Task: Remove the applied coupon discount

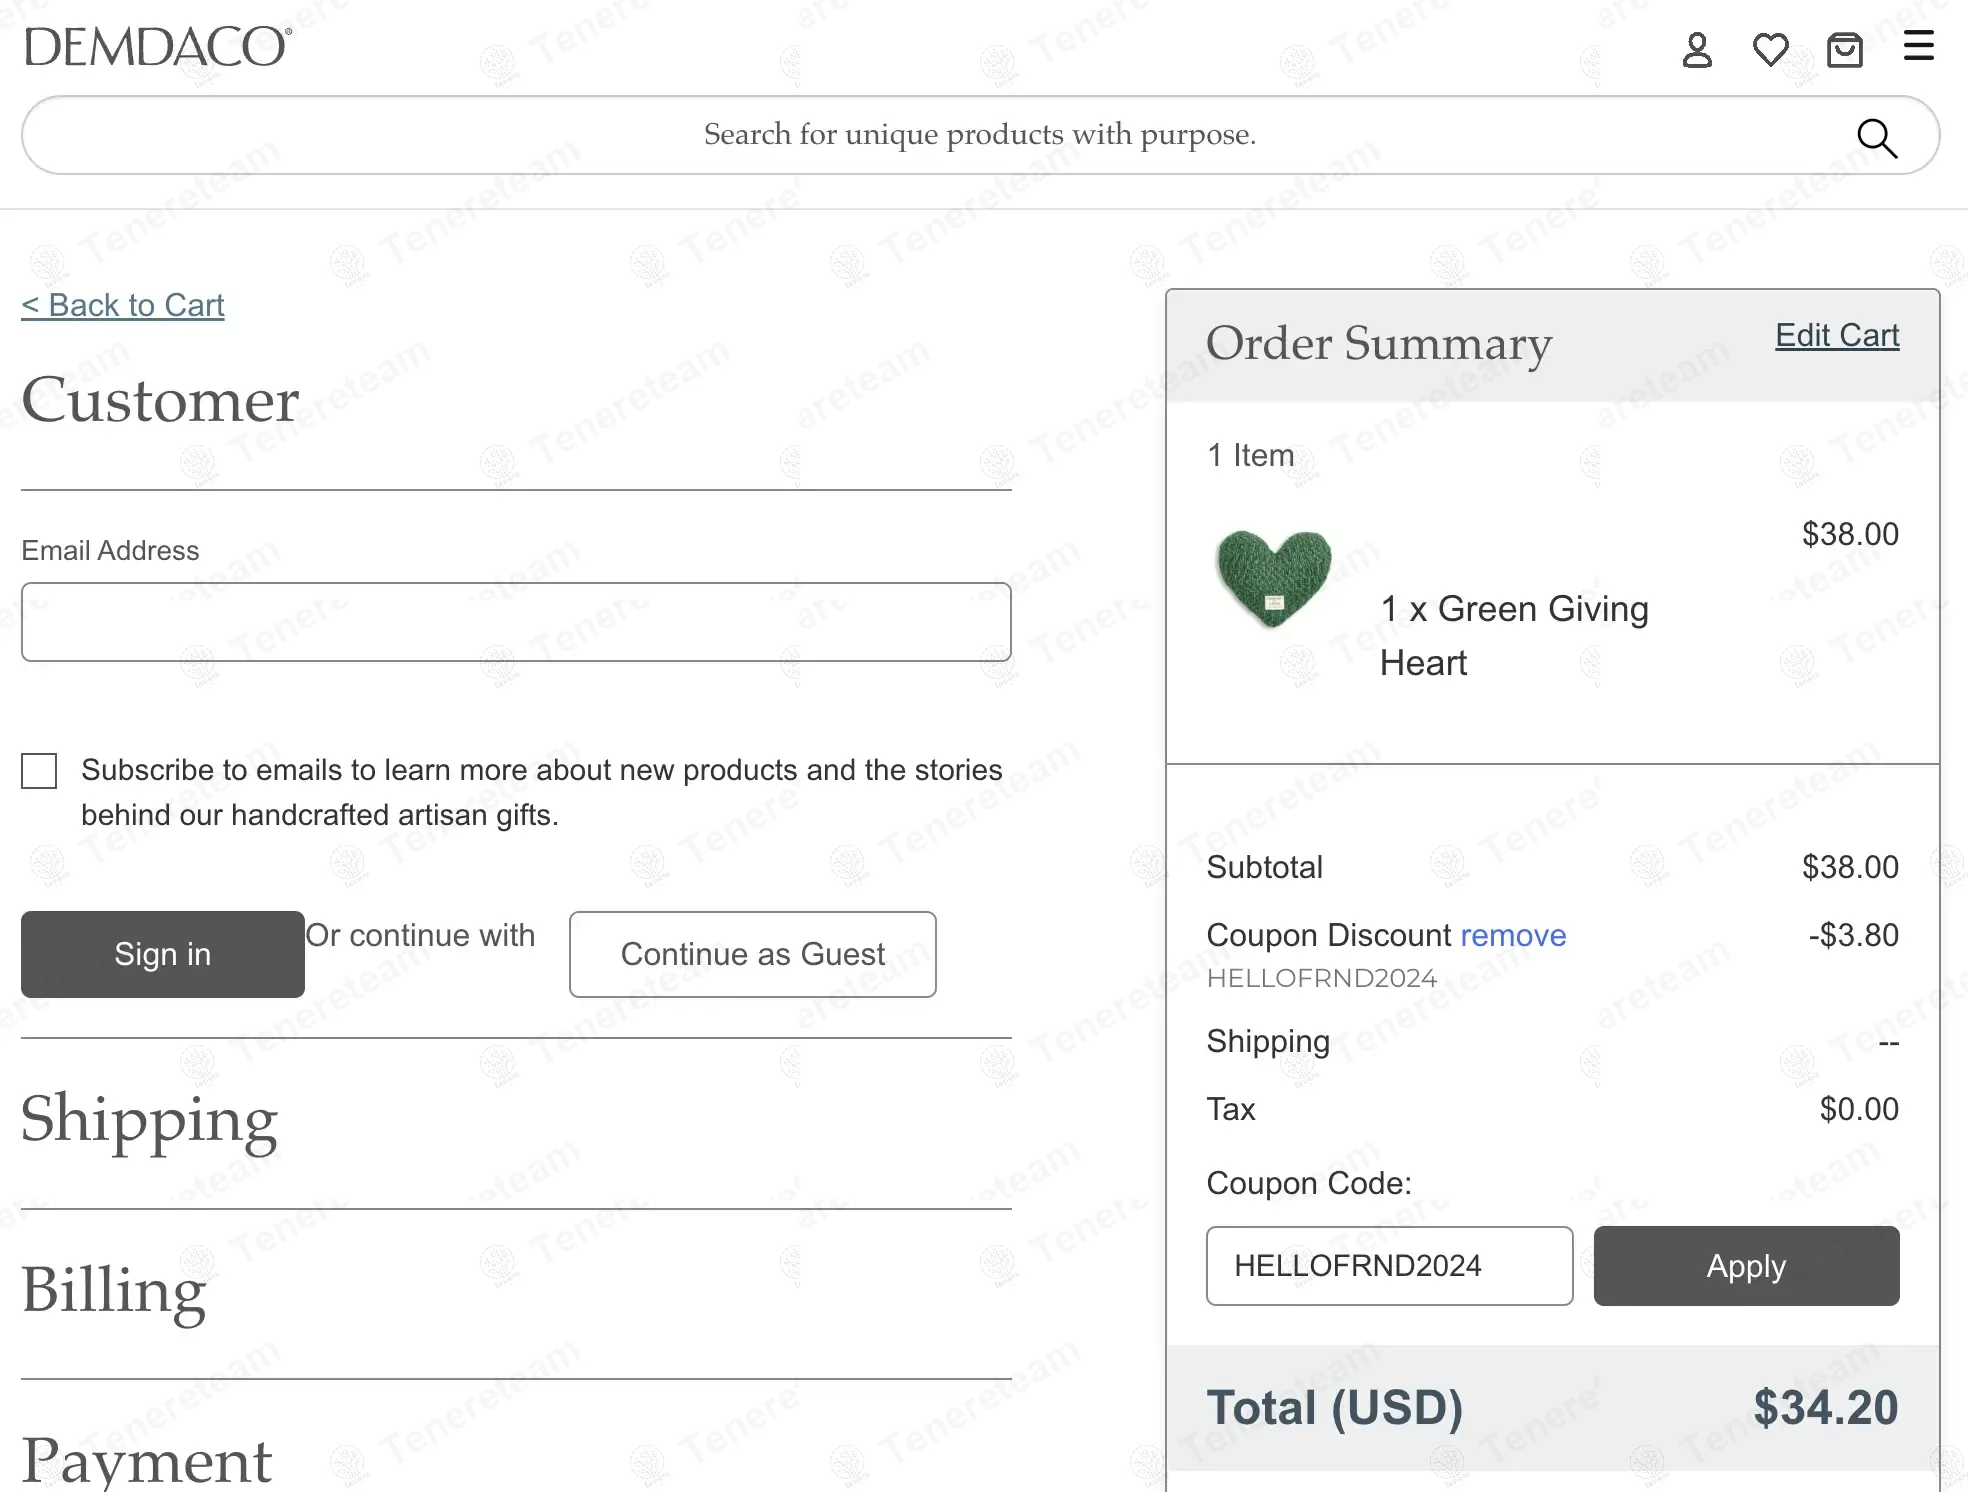Action: click(1513, 935)
